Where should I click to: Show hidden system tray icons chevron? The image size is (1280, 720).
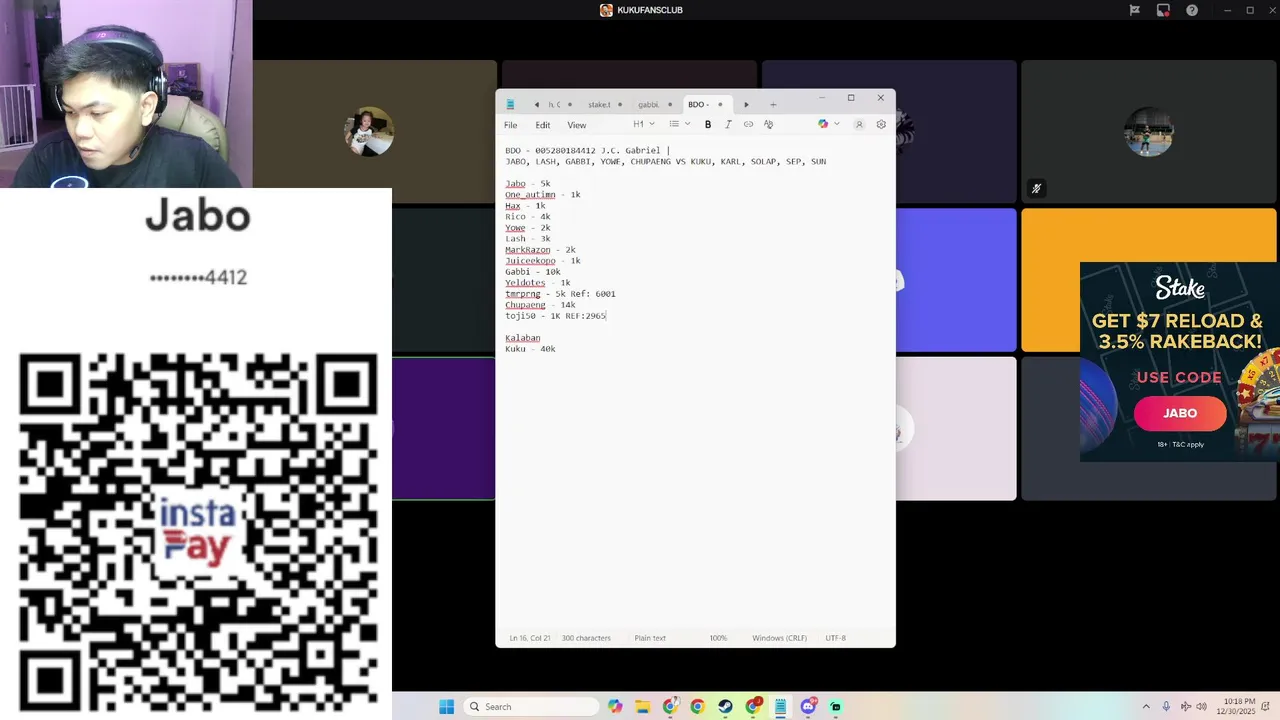[x=1146, y=707]
